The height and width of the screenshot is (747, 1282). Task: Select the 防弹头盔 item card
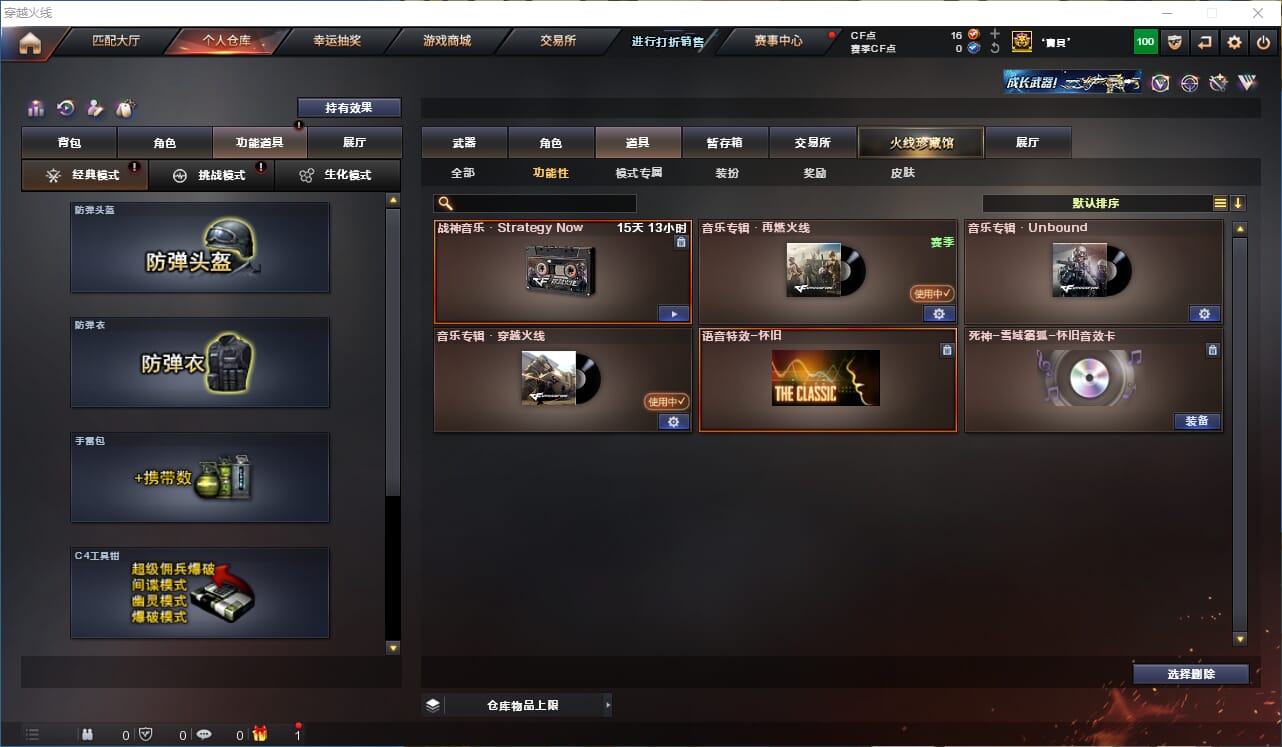point(200,248)
